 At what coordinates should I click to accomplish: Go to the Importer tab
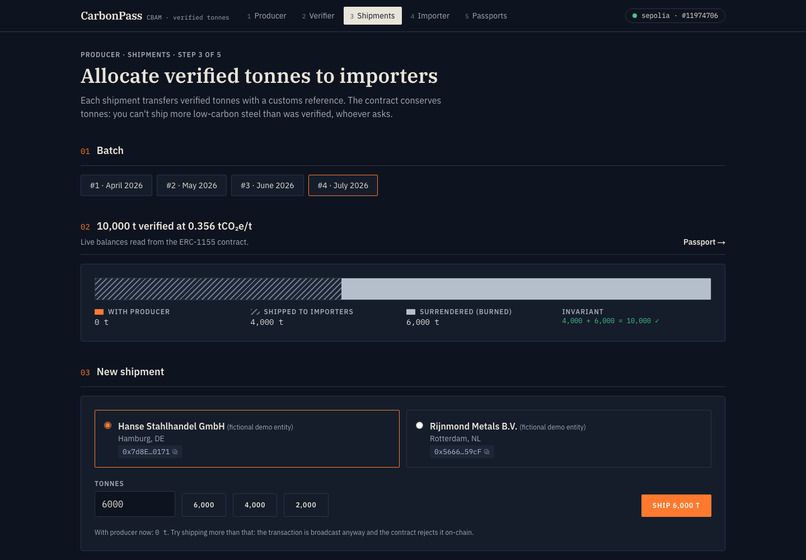[430, 16]
